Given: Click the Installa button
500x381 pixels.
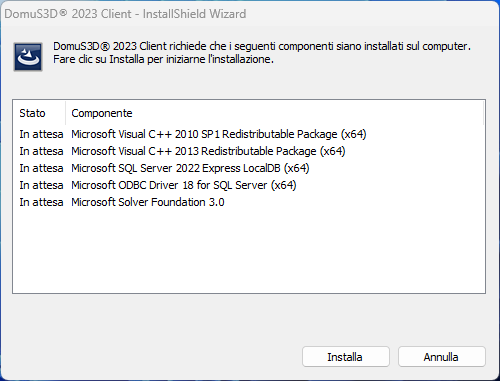Looking at the screenshot, I should tap(346, 357).
